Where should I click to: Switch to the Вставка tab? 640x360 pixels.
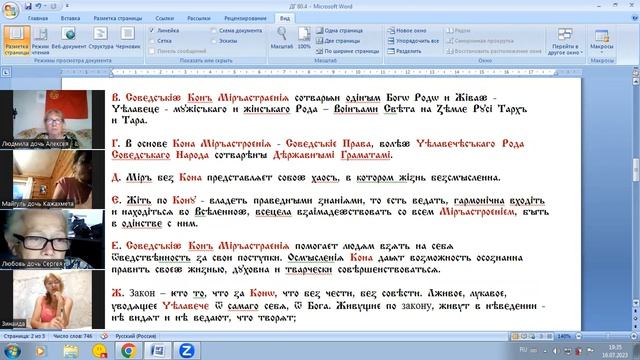[70, 18]
